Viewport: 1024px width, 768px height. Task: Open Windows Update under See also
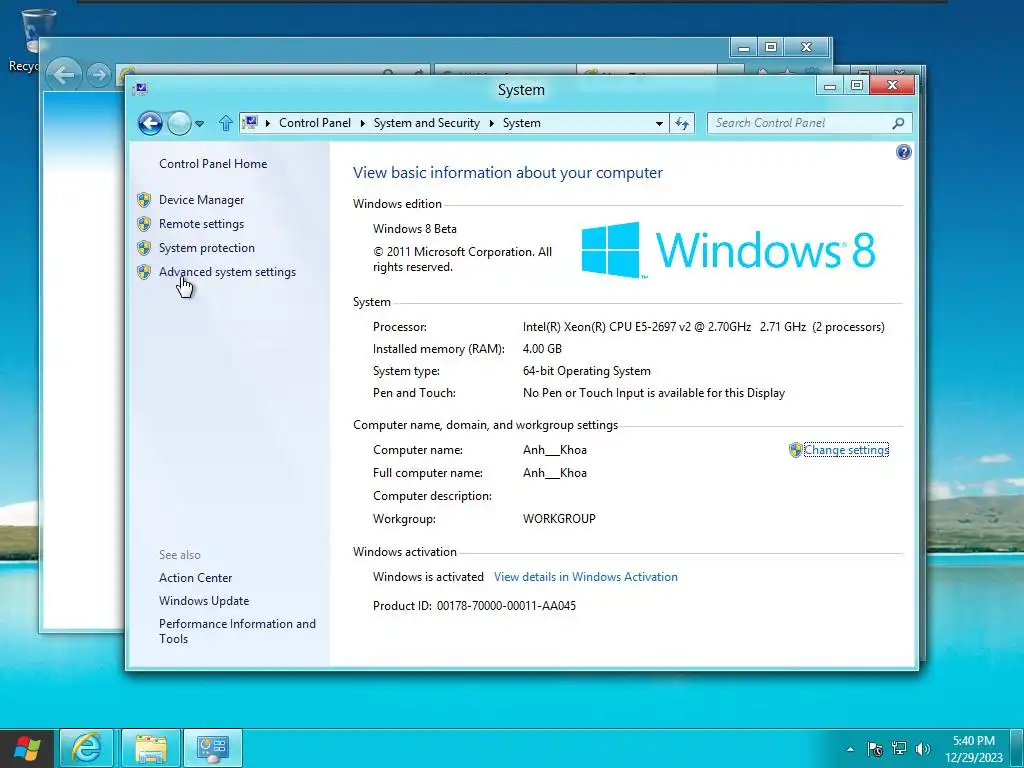coord(204,601)
